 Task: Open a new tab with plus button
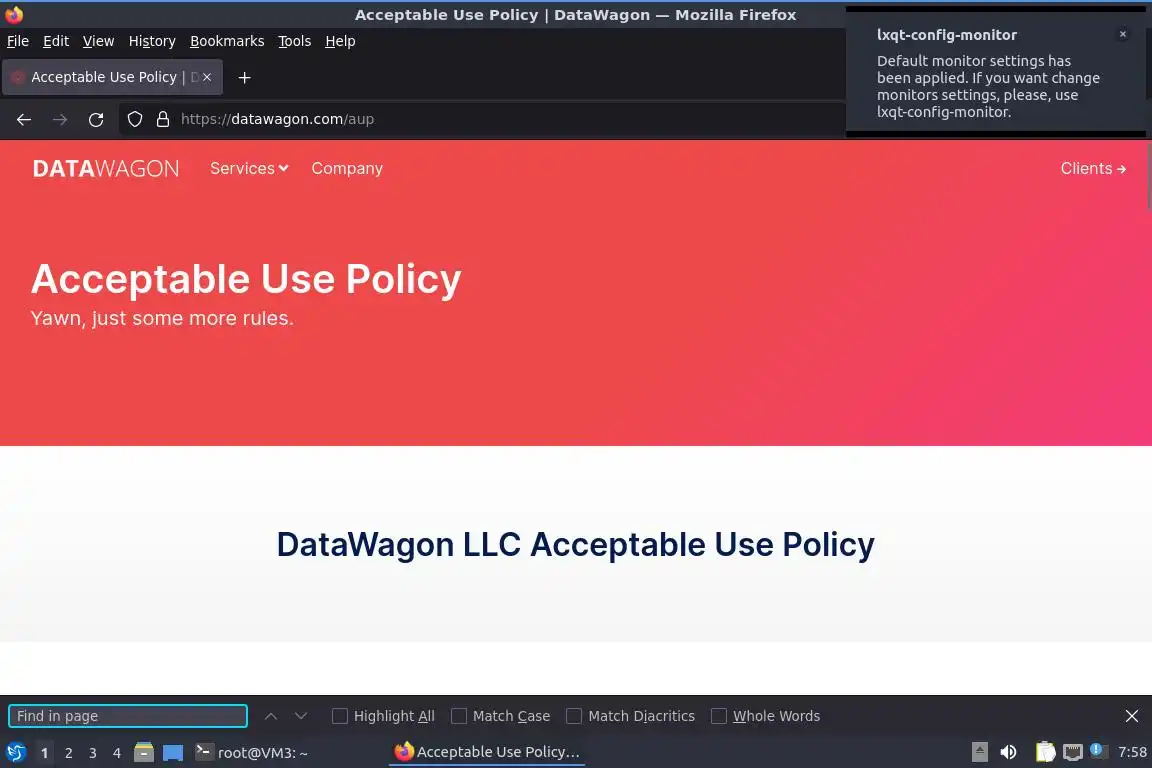pyautogui.click(x=245, y=77)
